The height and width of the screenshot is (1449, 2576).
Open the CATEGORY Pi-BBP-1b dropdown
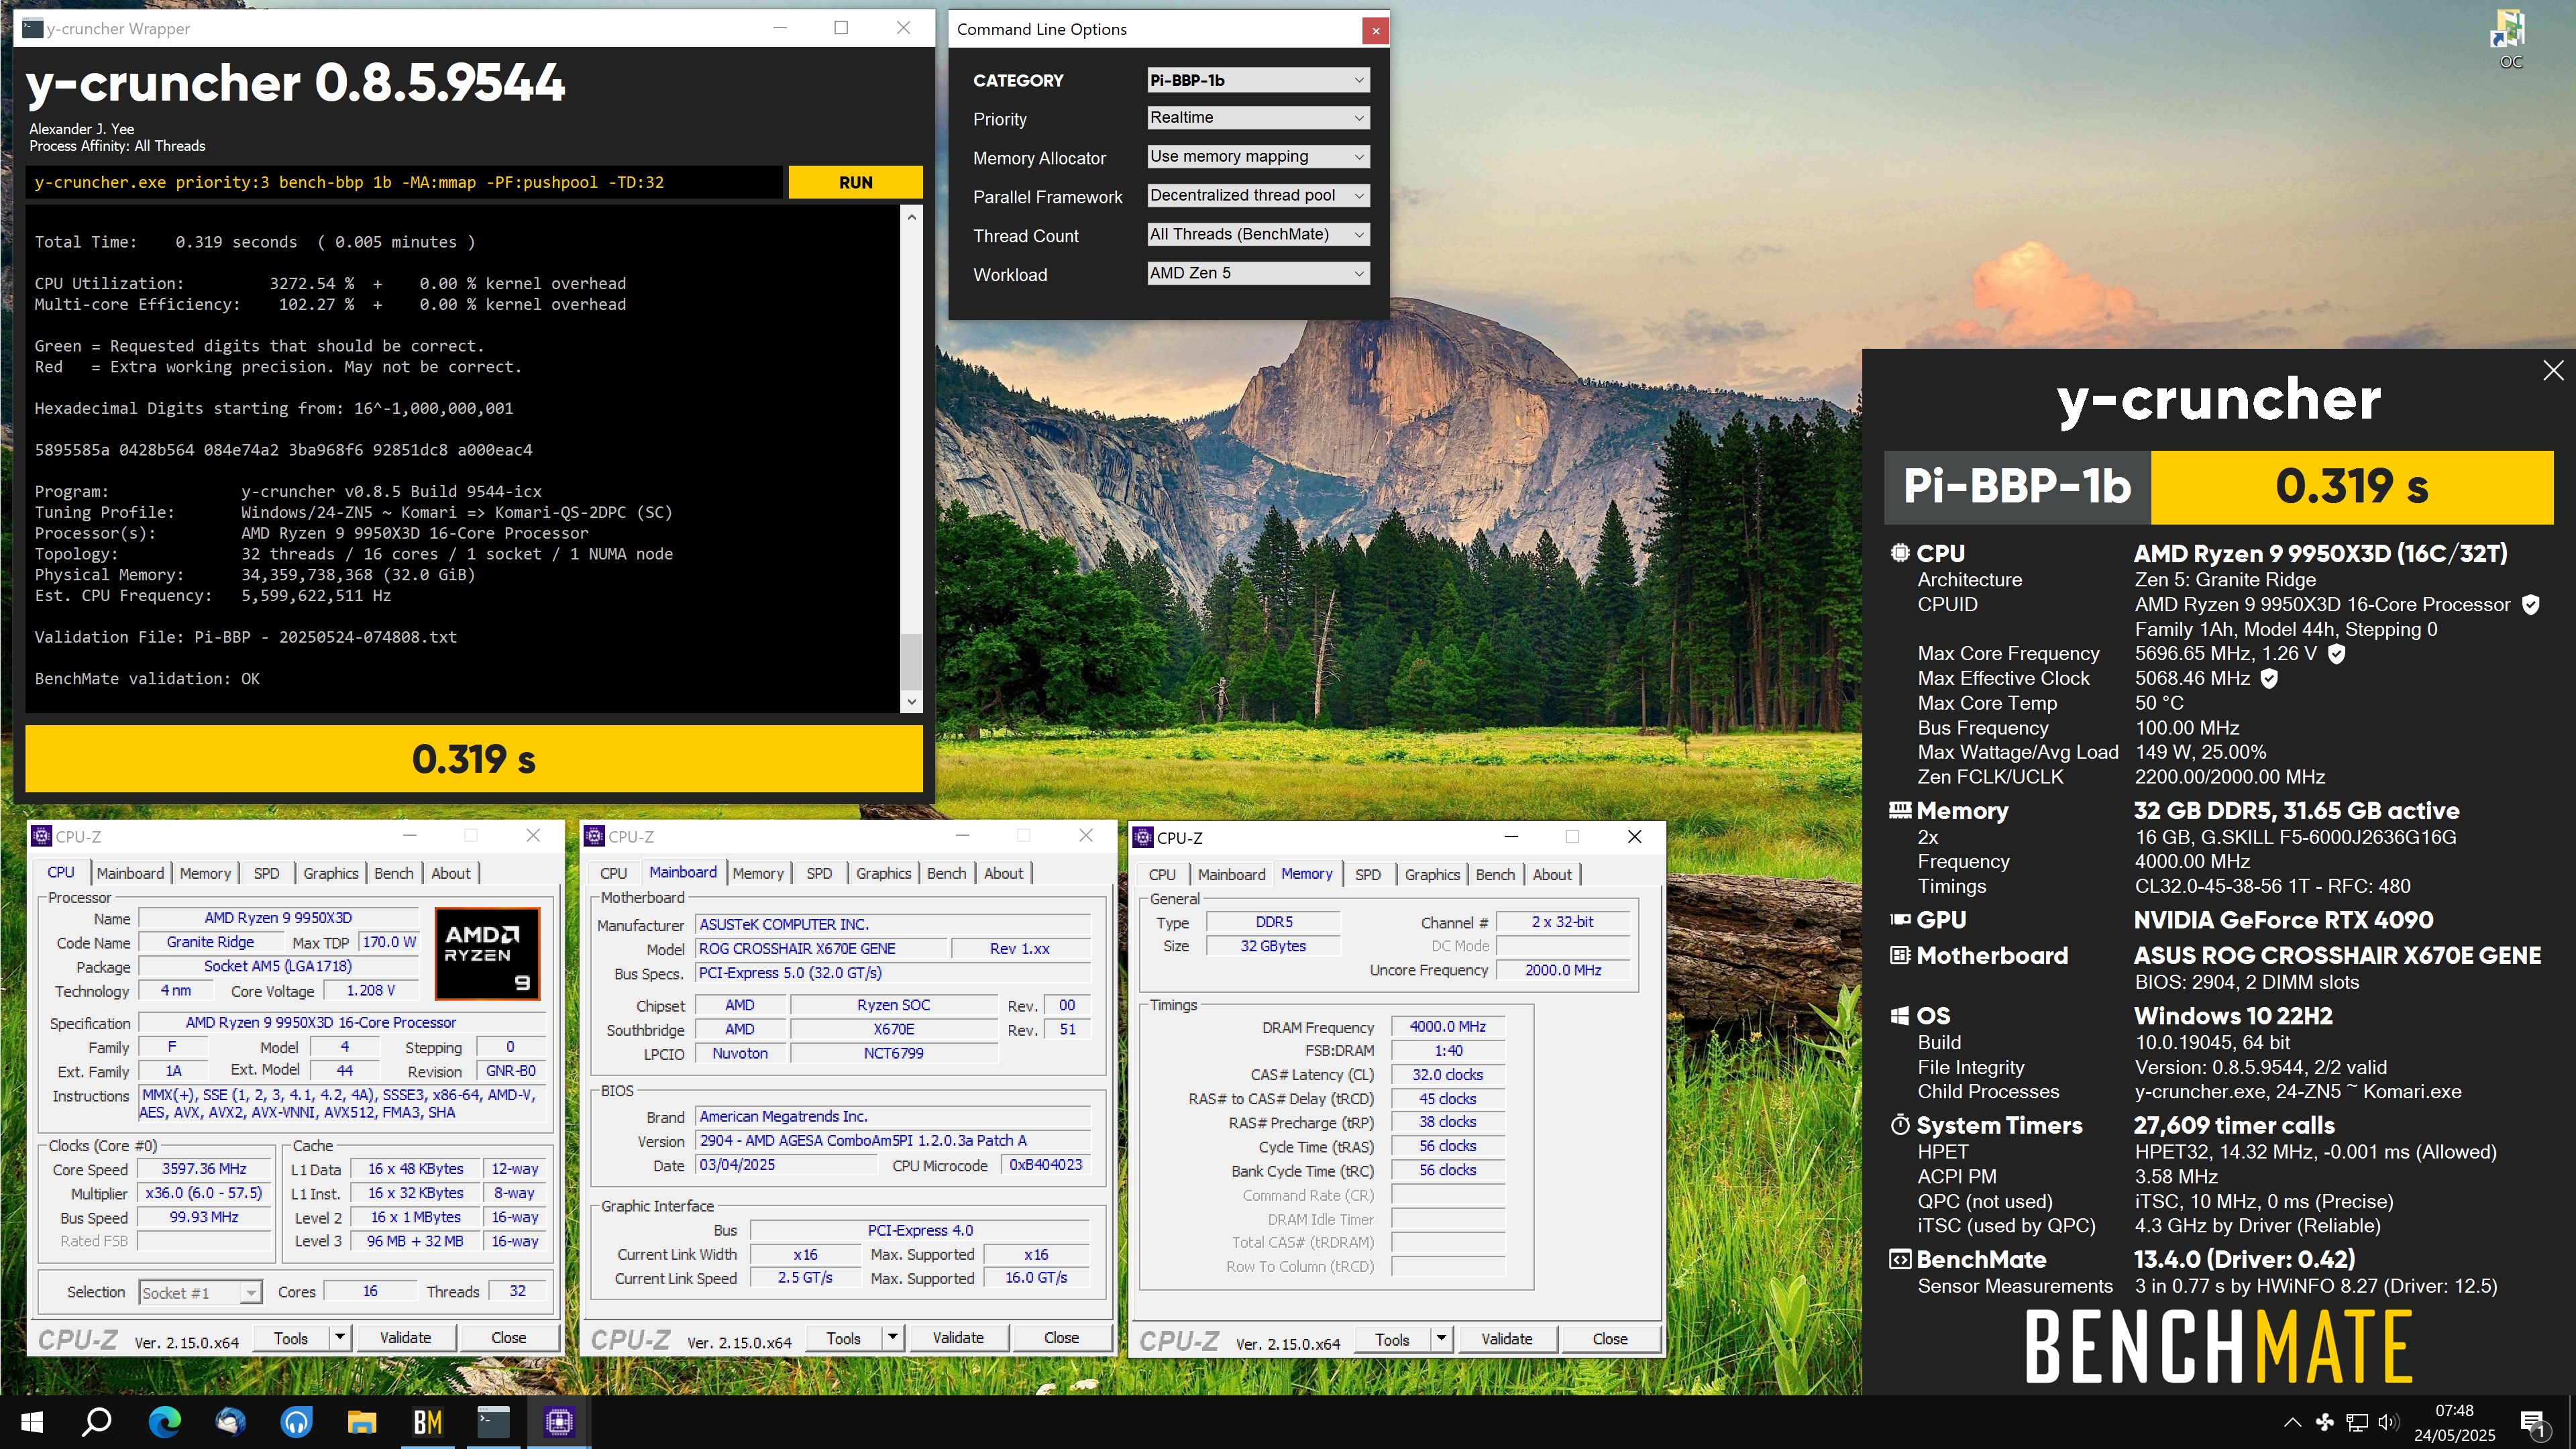tap(1257, 80)
